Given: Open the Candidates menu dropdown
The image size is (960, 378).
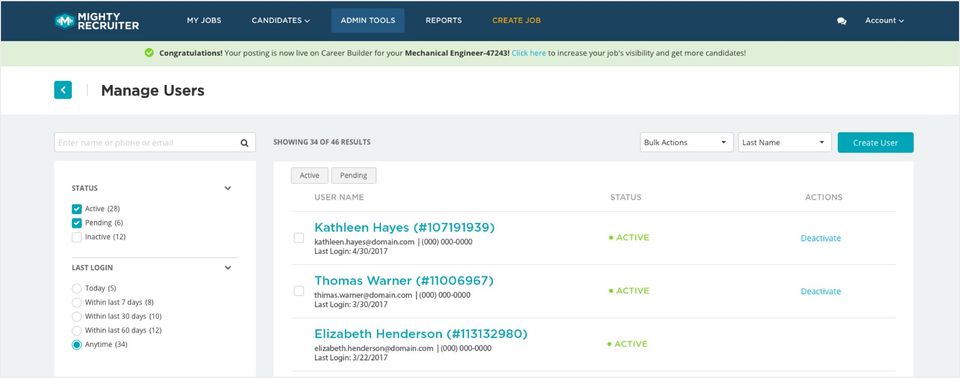Looking at the screenshot, I should click(x=280, y=21).
